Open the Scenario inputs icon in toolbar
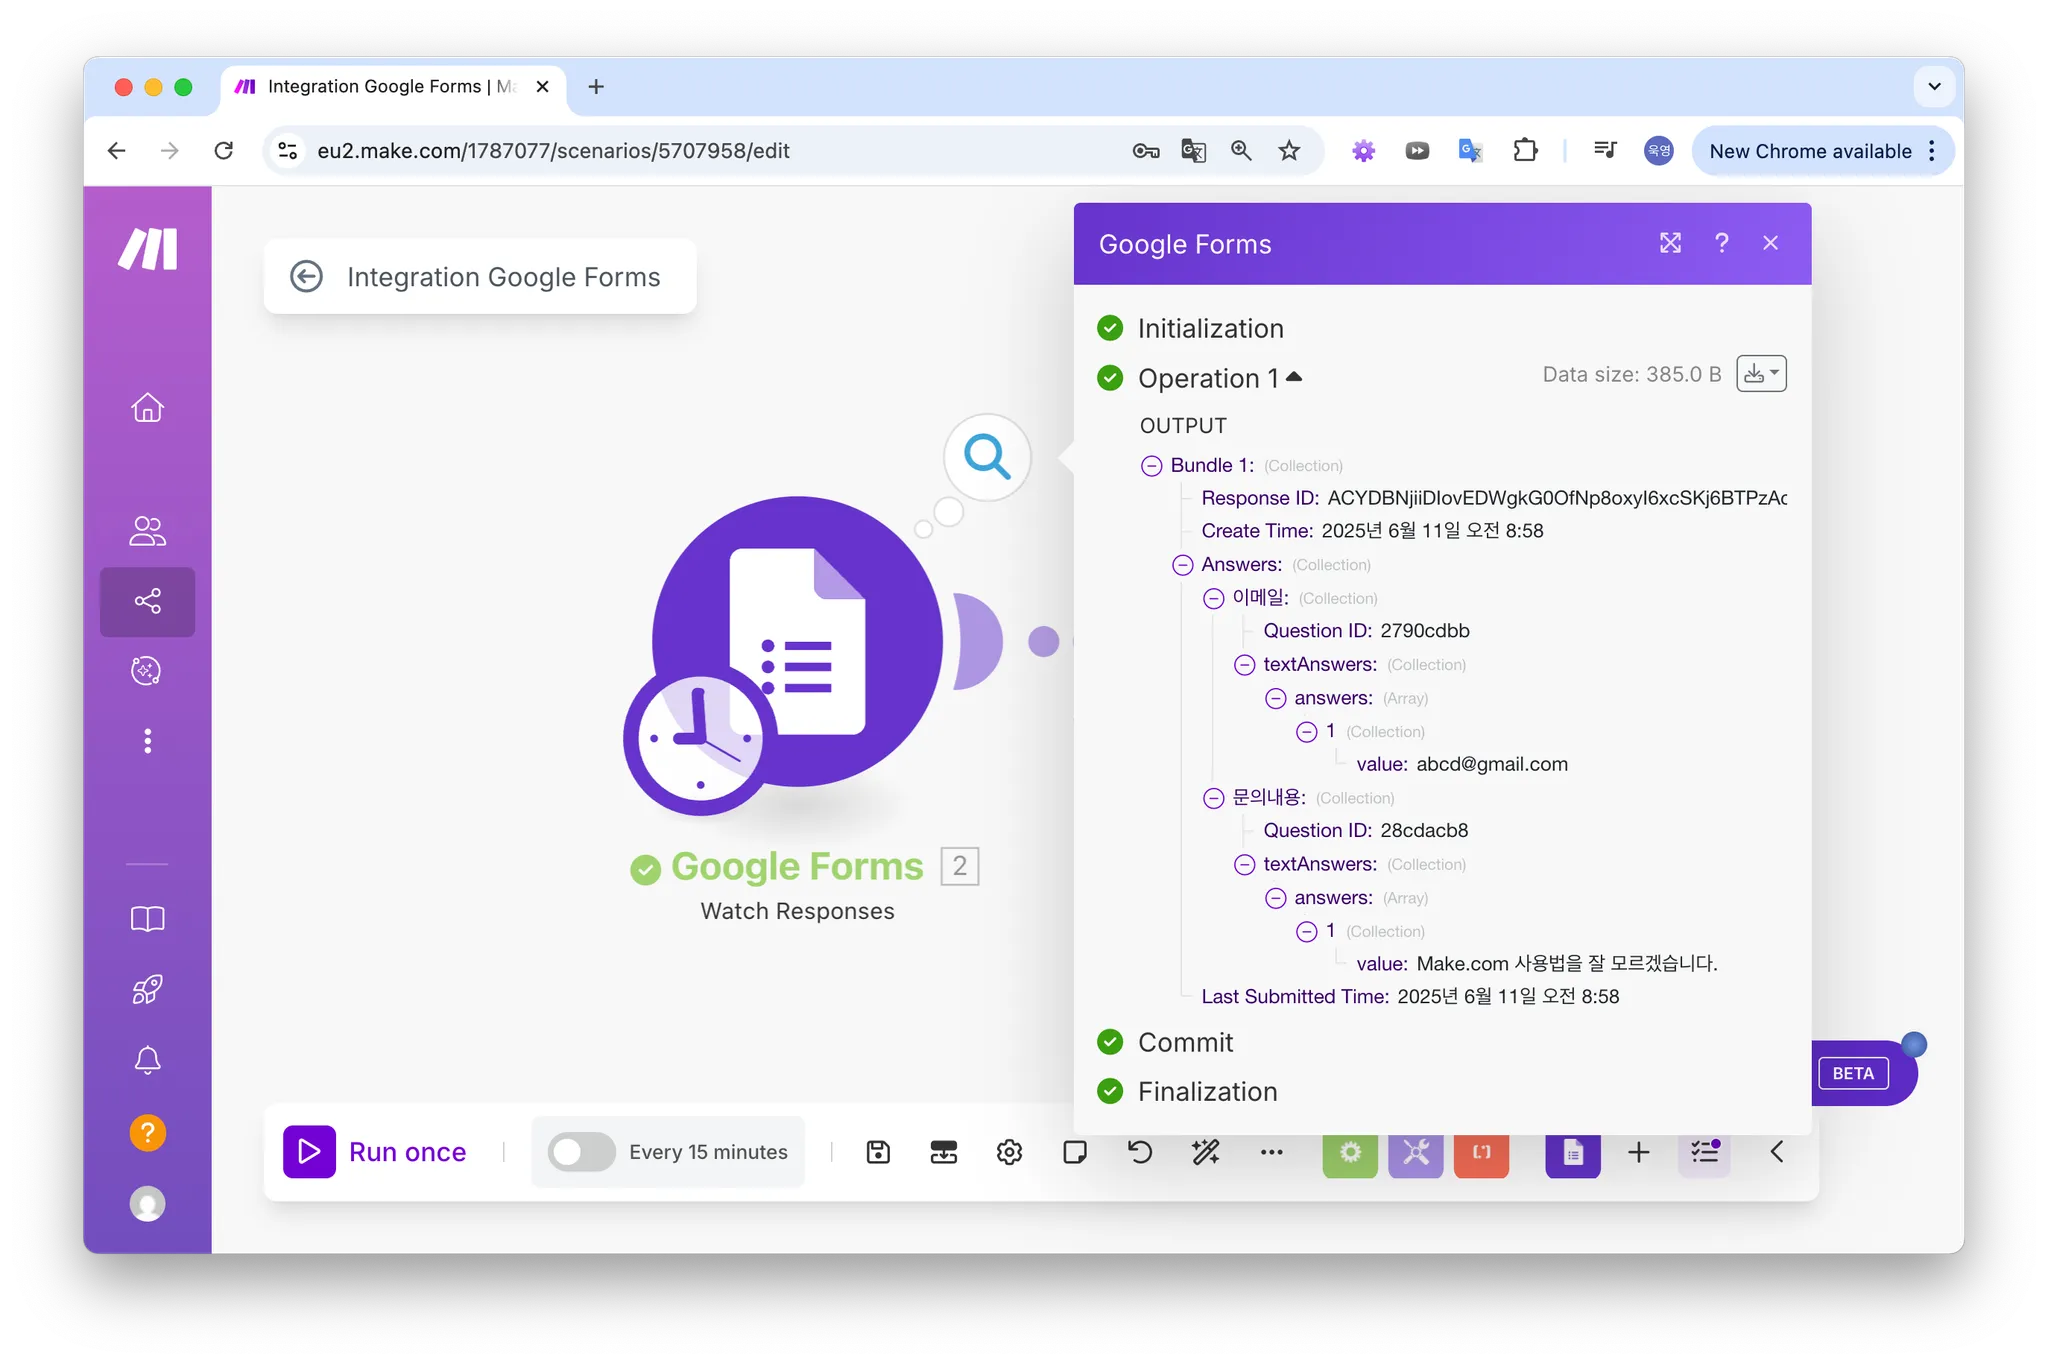Image resolution: width=2048 pixels, height=1364 pixels. 943,1152
